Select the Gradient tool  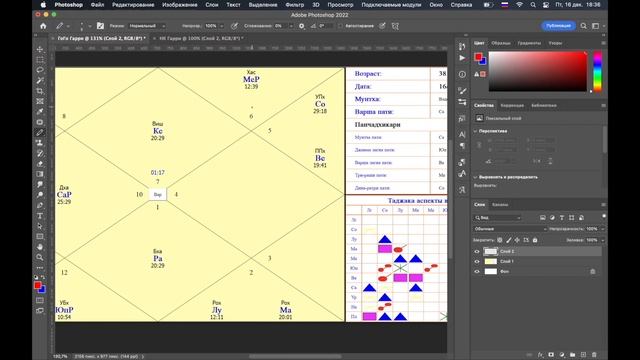tap(40, 174)
